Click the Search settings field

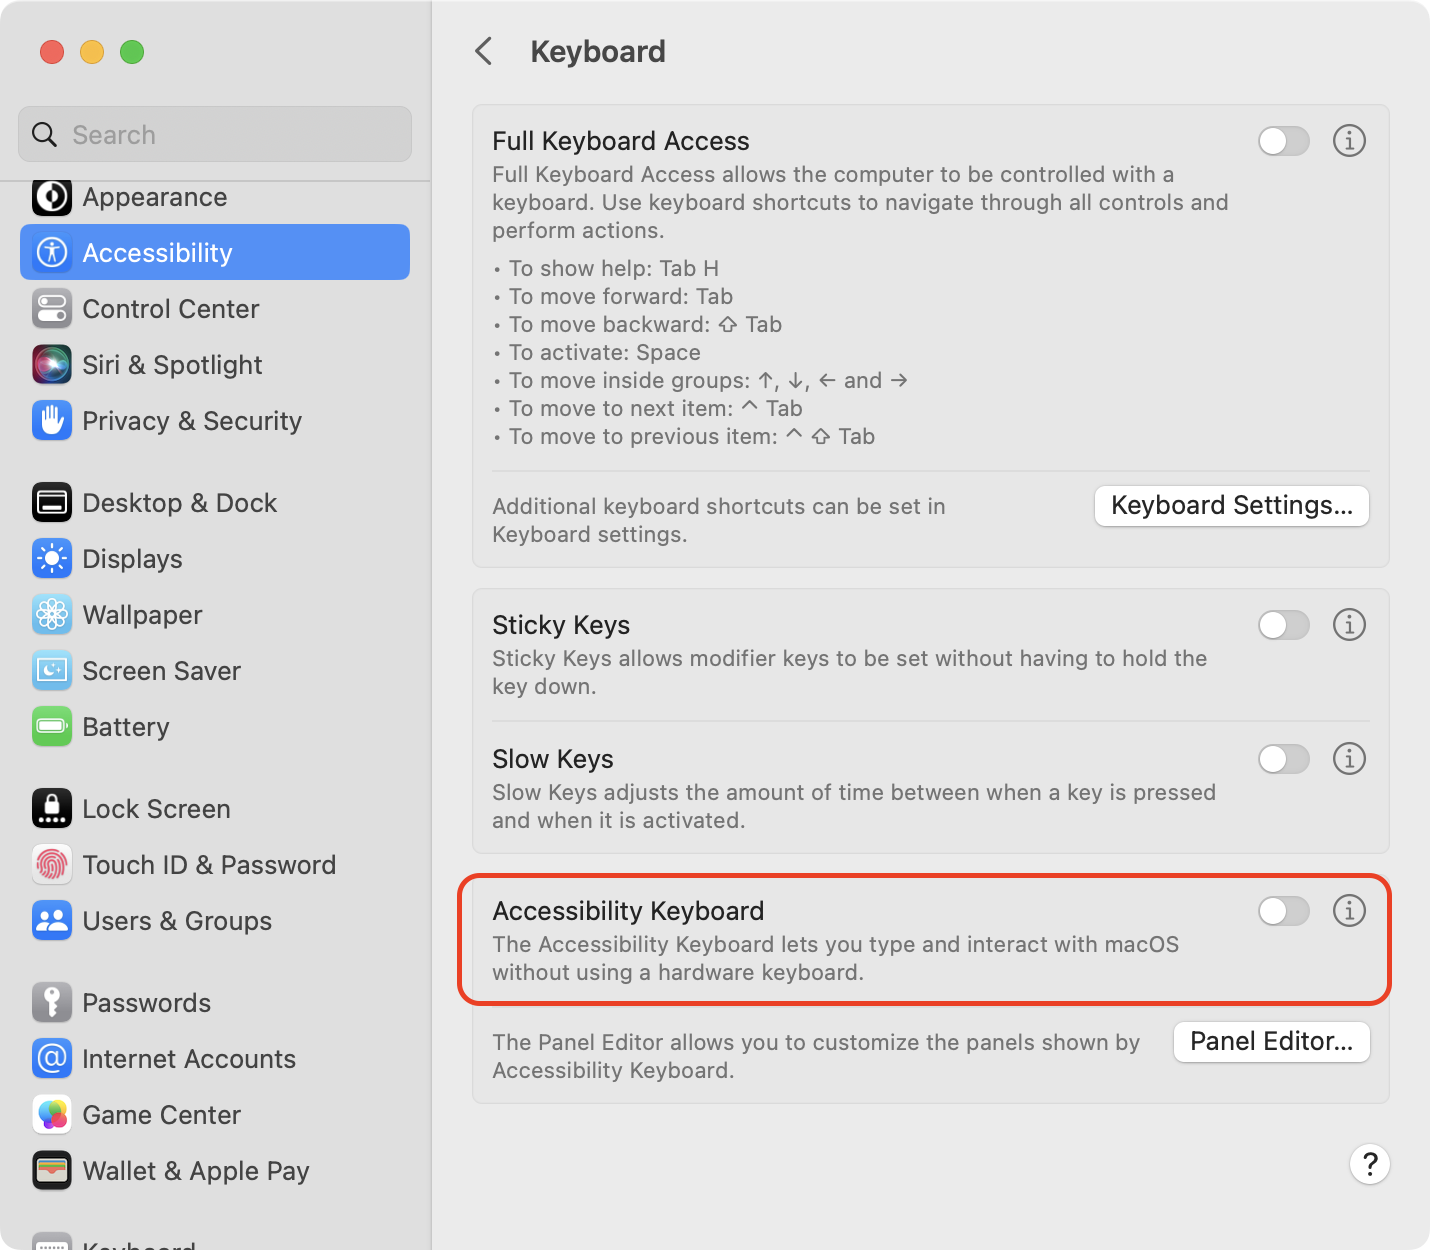pos(215,134)
